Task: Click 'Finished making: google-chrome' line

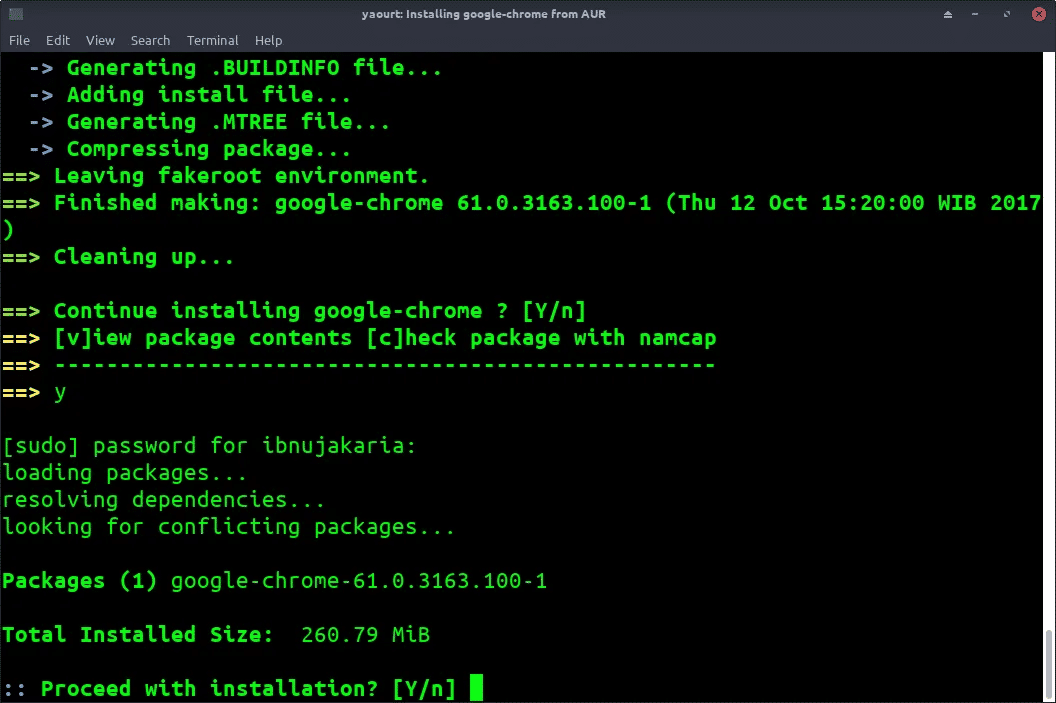Action: (522, 203)
